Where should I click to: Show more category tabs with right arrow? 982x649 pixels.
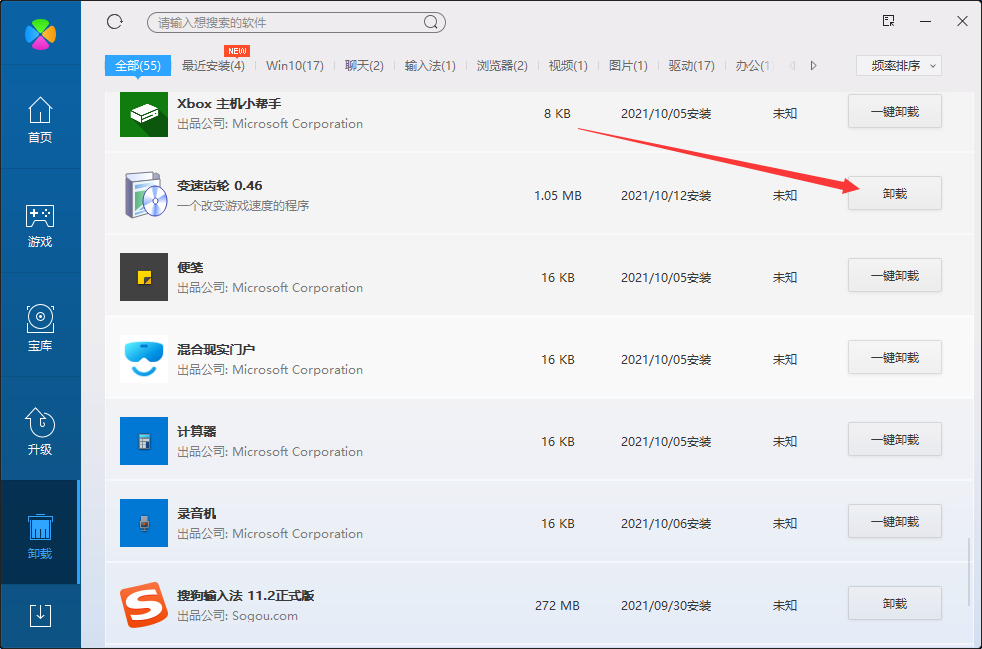814,65
